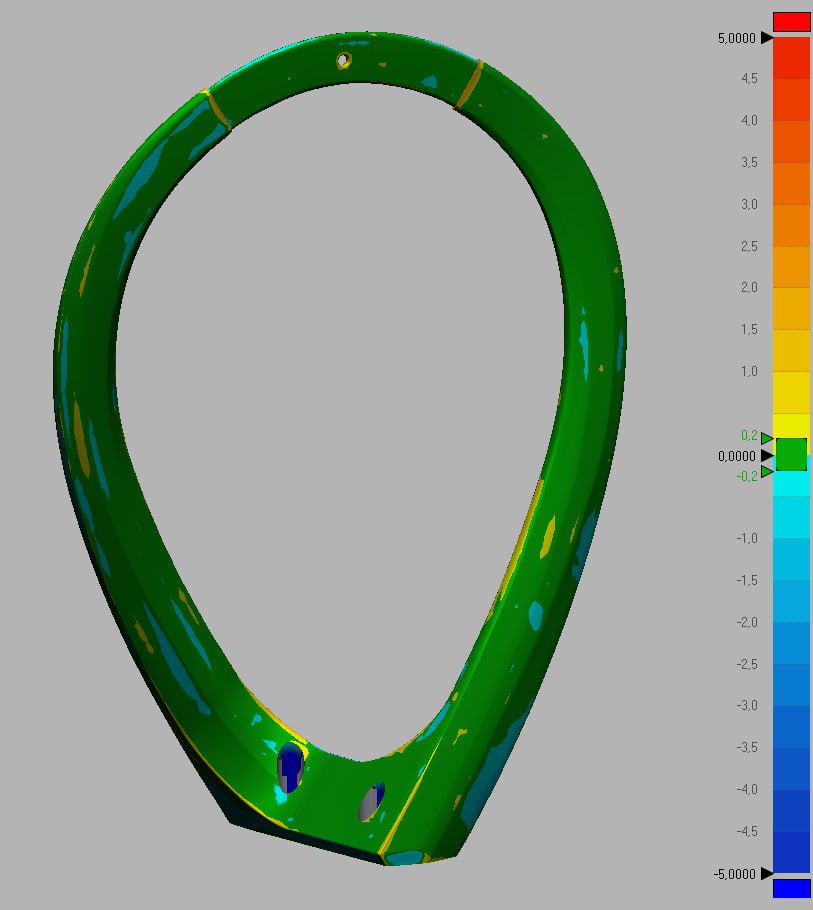This screenshot has width=813, height=910.
Task: Click the yellow legend band beside 1,0
Action: 791,372
